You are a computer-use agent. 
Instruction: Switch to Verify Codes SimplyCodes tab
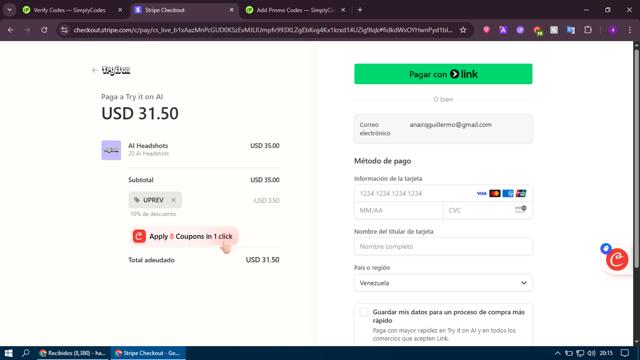(69, 10)
